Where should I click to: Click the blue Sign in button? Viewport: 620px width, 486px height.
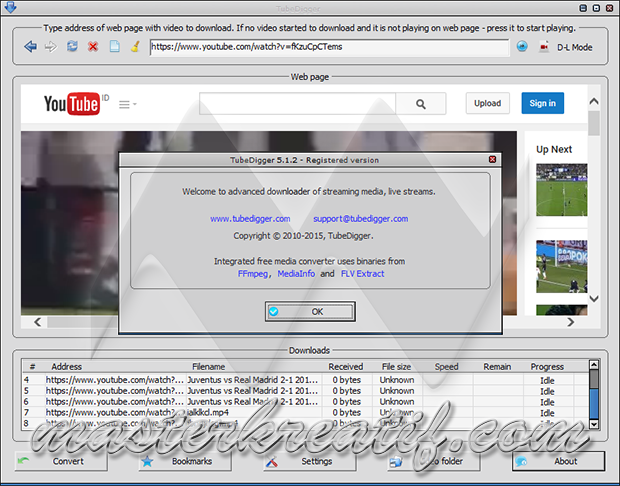pos(542,103)
